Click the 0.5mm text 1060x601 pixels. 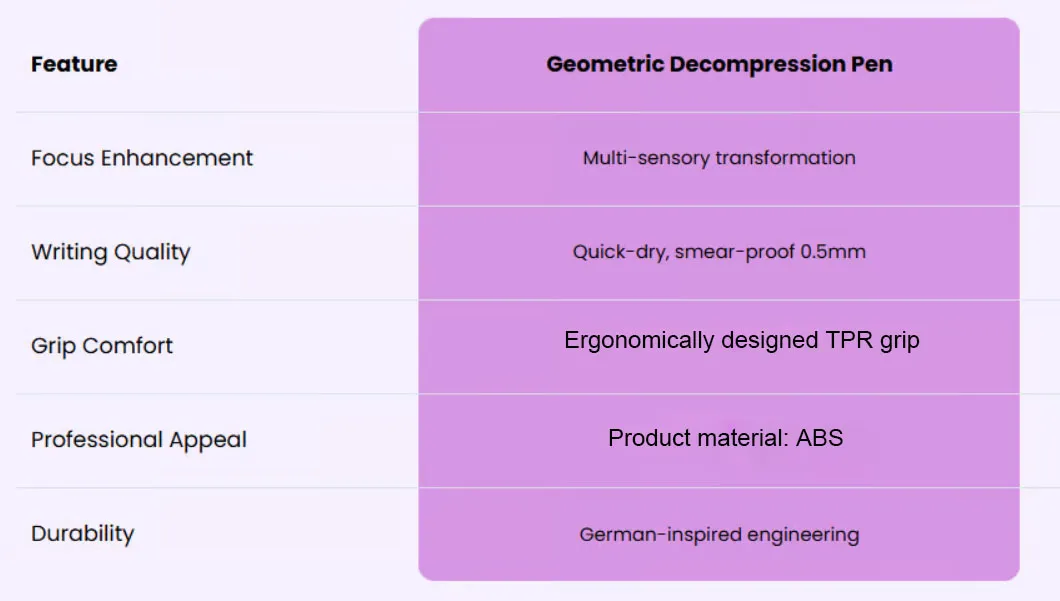click(x=833, y=252)
